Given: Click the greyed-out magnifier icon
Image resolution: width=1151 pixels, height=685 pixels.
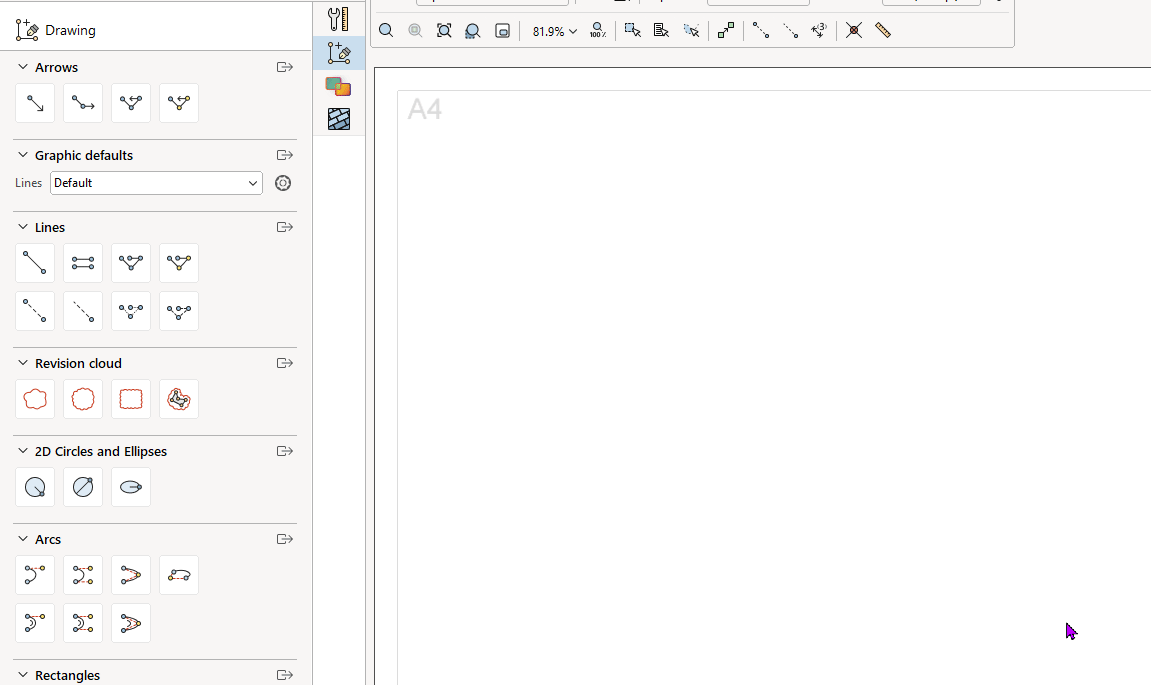Looking at the screenshot, I should [x=415, y=31].
